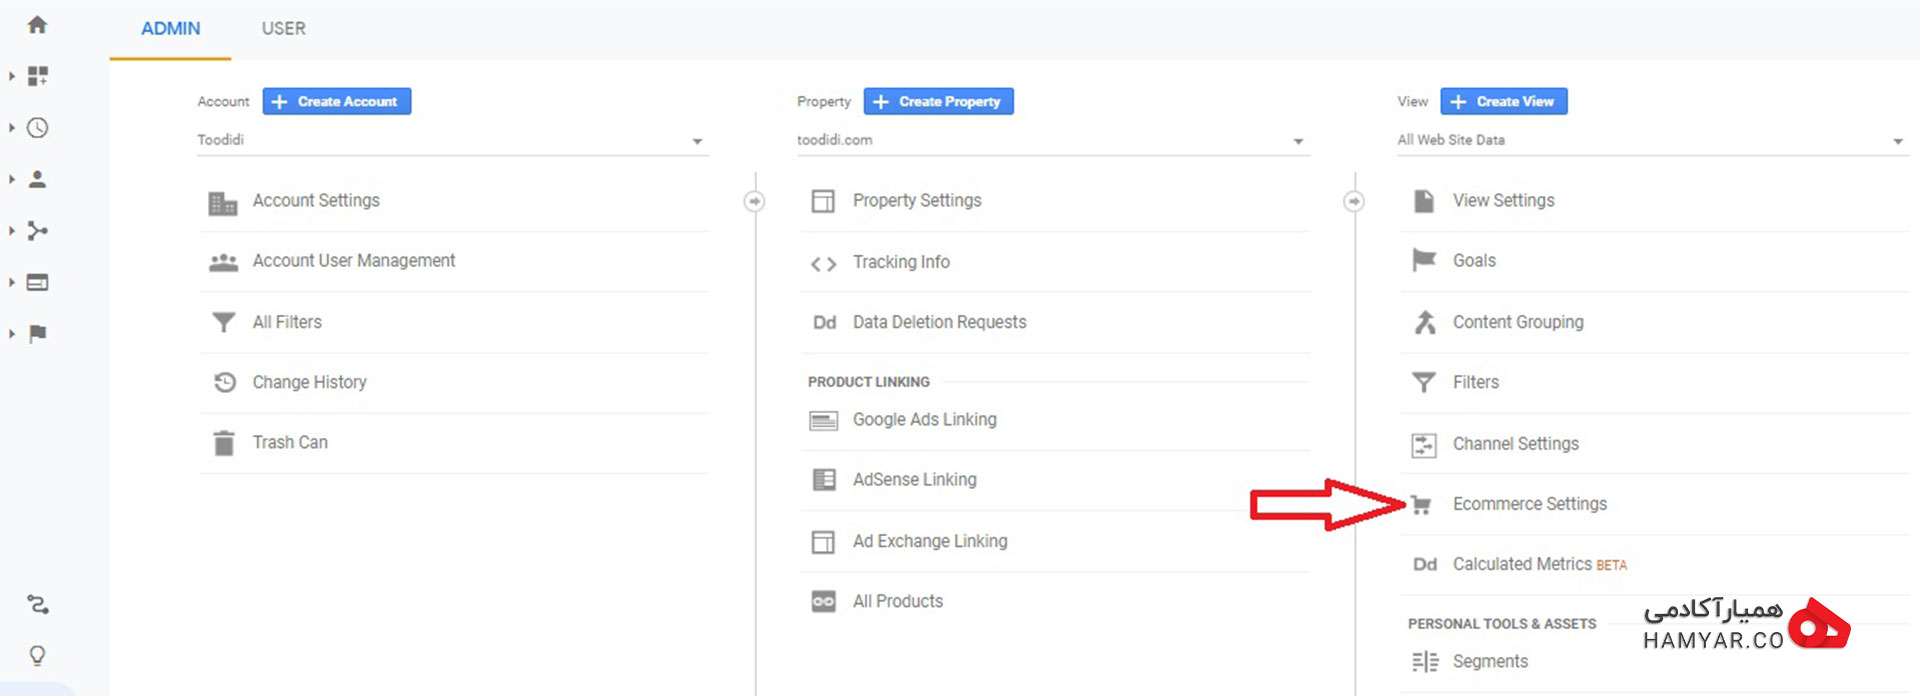Click the Channel Settings sliders icon
The height and width of the screenshot is (696, 1920).
click(1424, 445)
